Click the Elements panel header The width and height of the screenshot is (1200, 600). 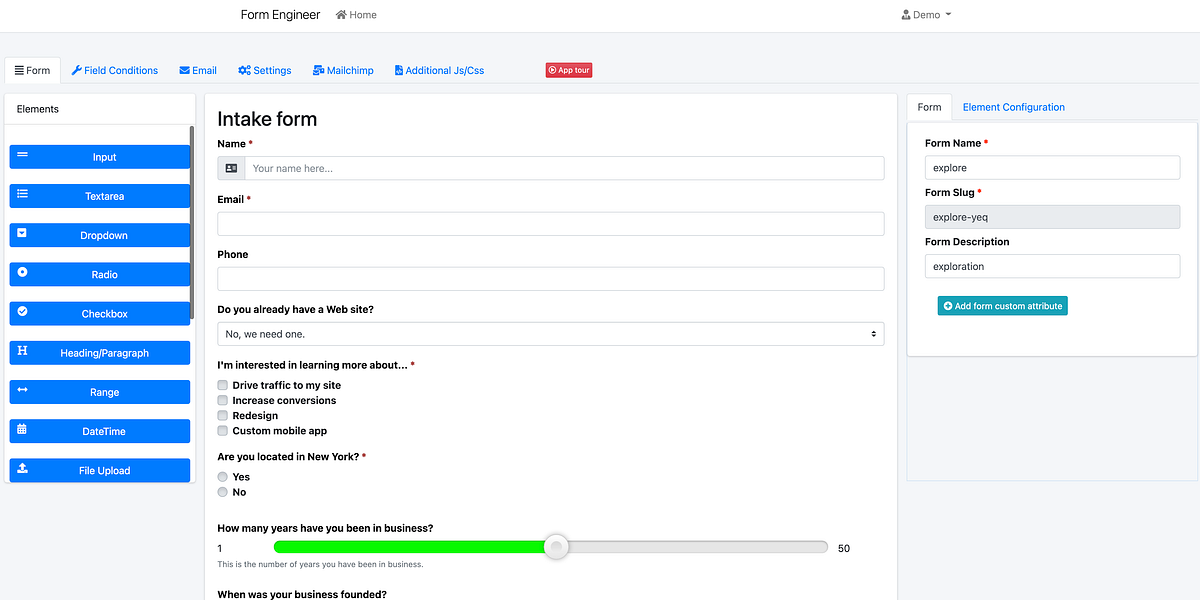(x=100, y=109)
